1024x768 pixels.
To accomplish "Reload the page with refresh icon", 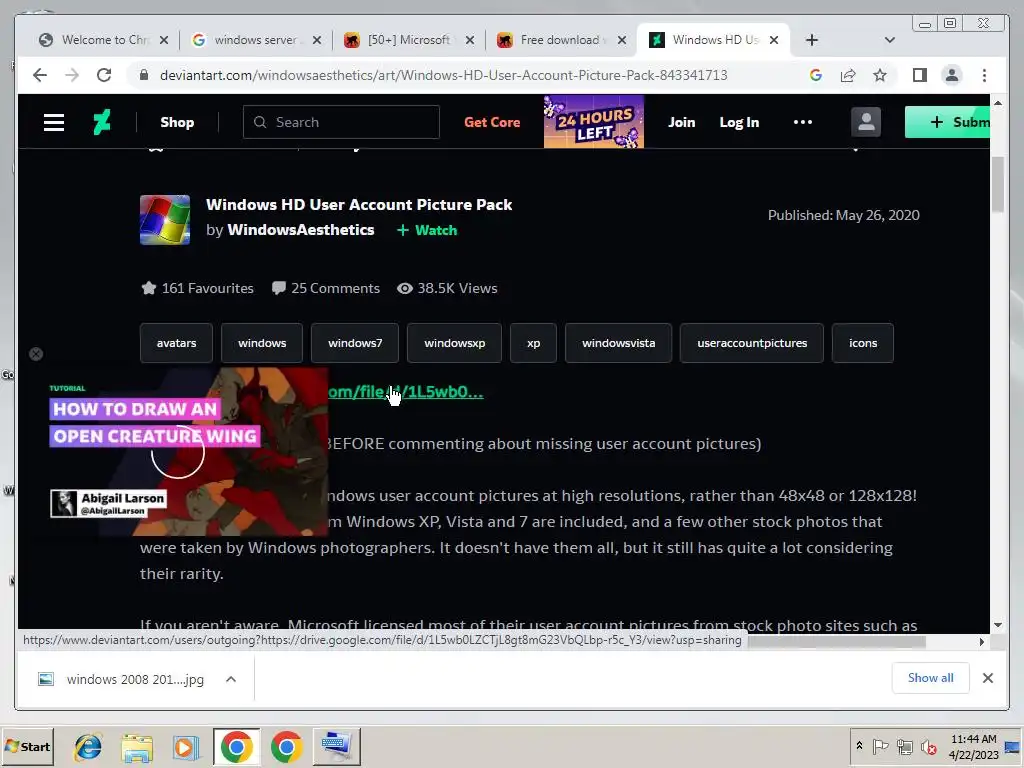I will pyautogui.click(x=104, y=75).
